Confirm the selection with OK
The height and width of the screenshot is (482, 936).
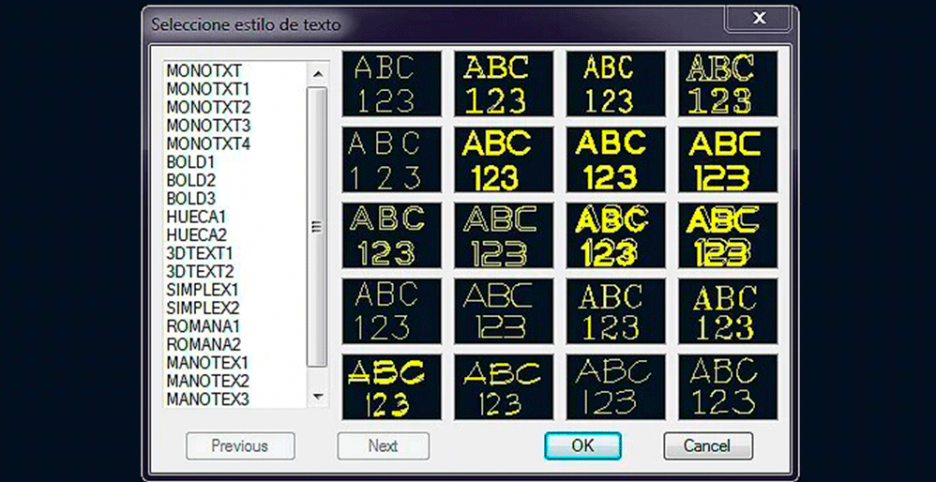coord(582,446)
